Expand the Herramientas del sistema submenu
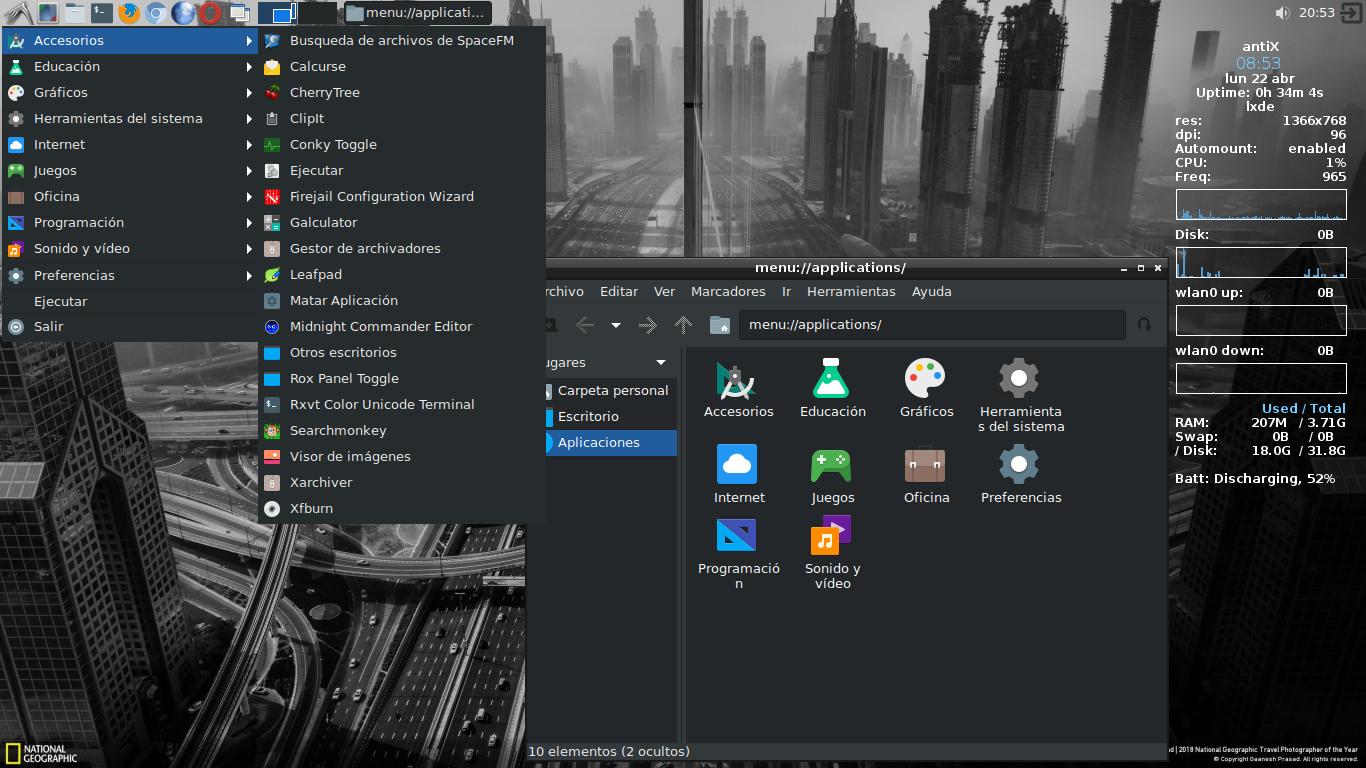The height and width of the screenshot is (768, 1366). (x=130, y=119)
